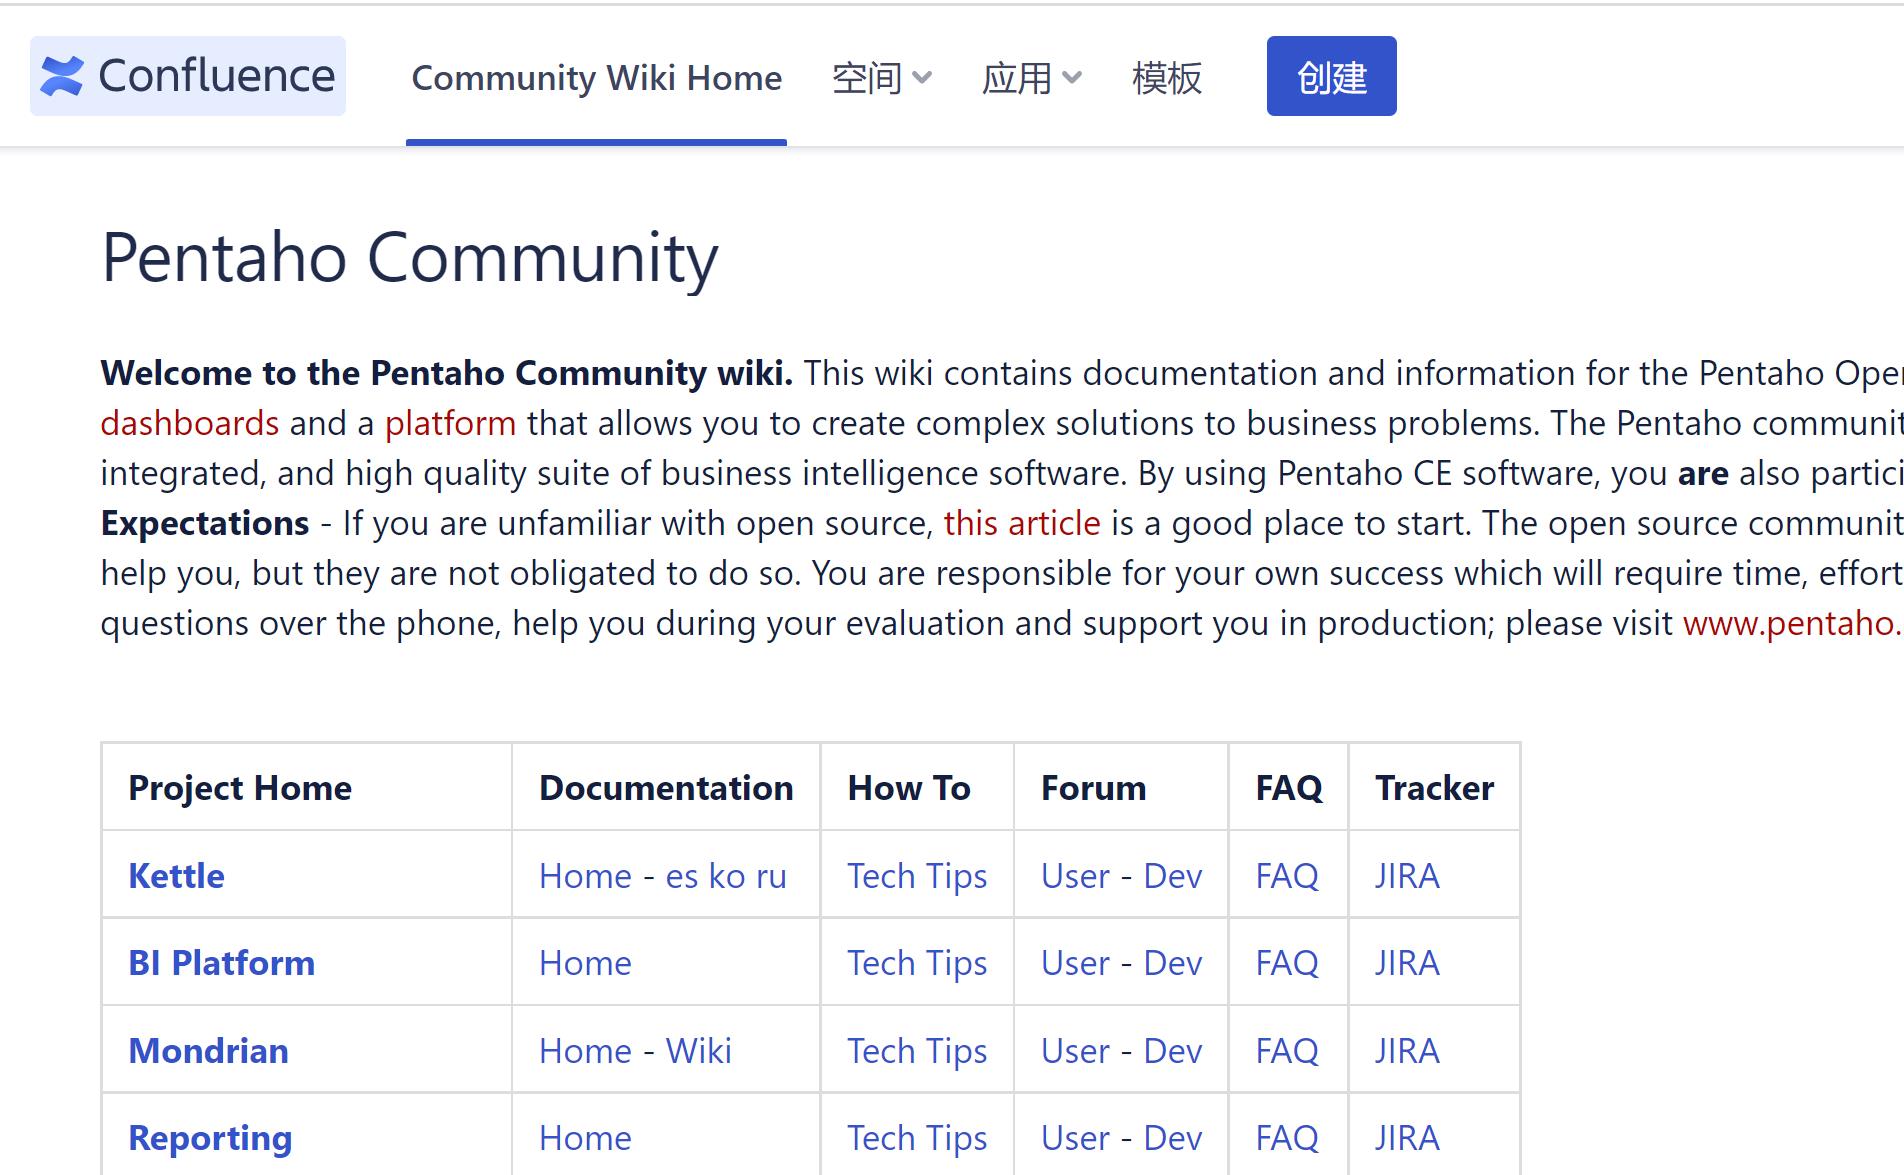This screenshot has width=1904, height=1175.
Task: Open the Reporting FAQ link
Action: pos(1287,1138)
